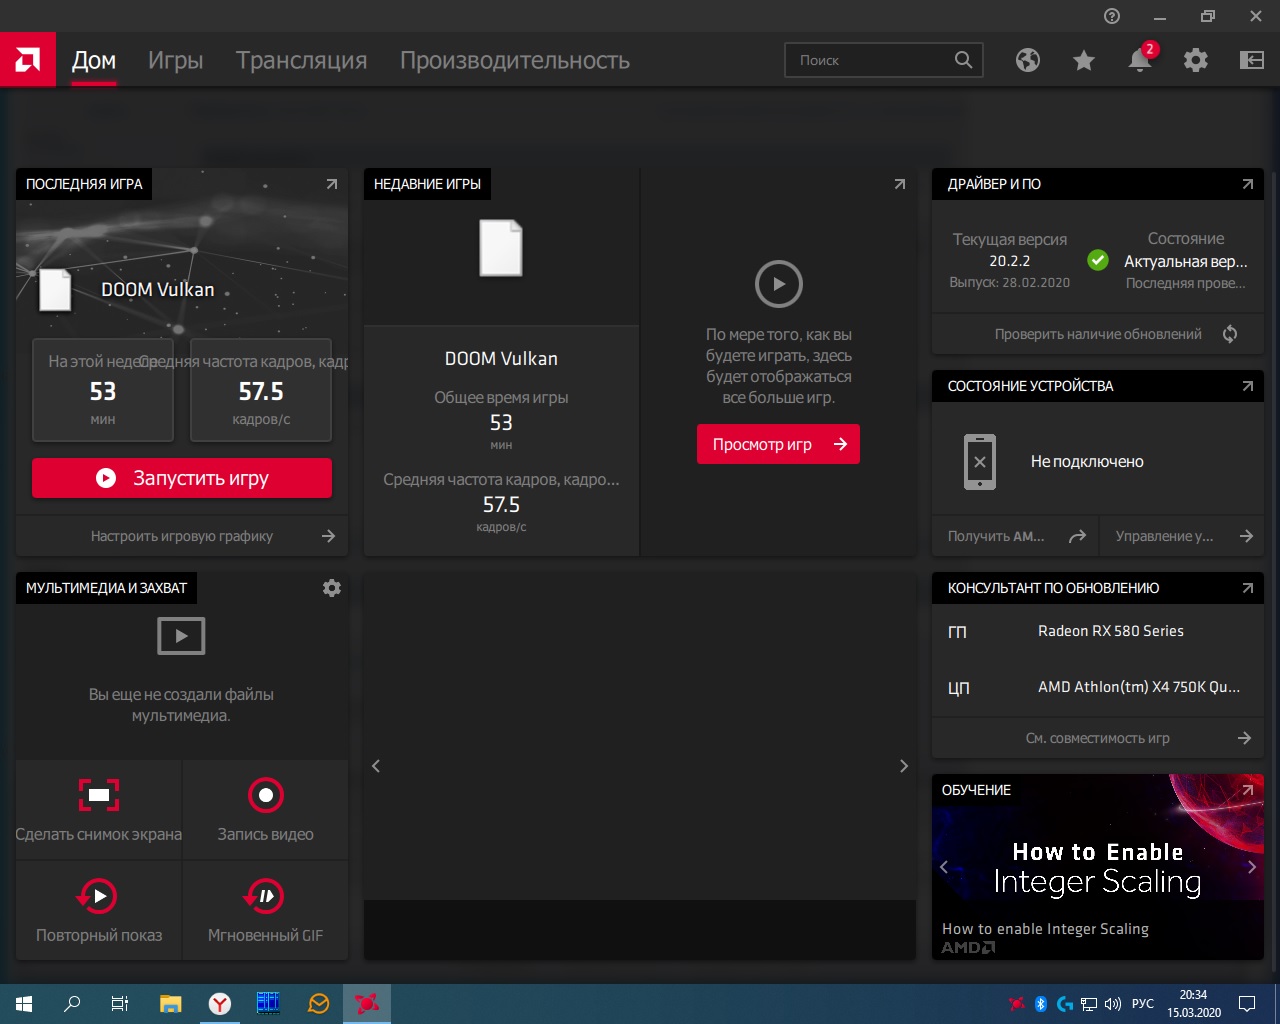Click the Instant Replay icon
The width and height of the screenshot is (1280, 1024).
coord(99,897)
